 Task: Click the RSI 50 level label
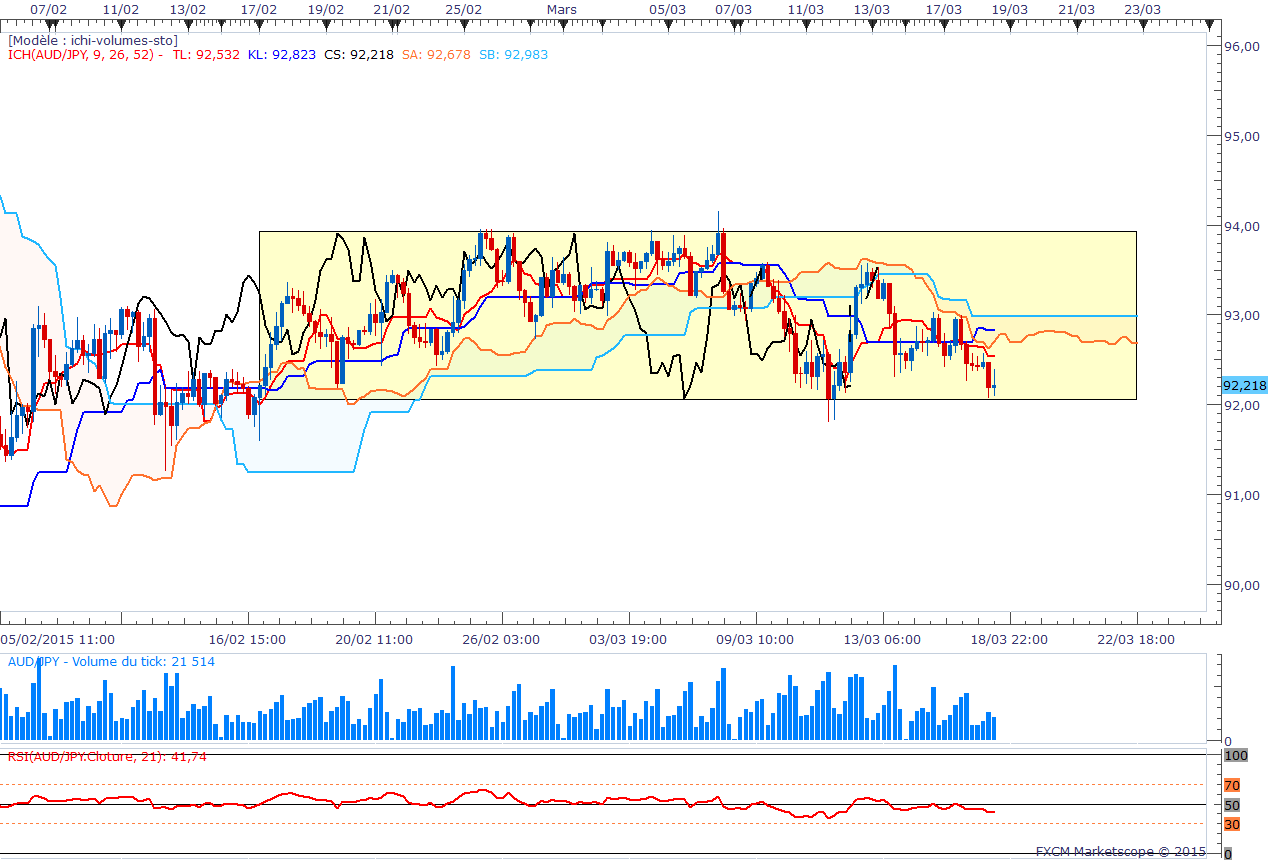click(1232, 805)
